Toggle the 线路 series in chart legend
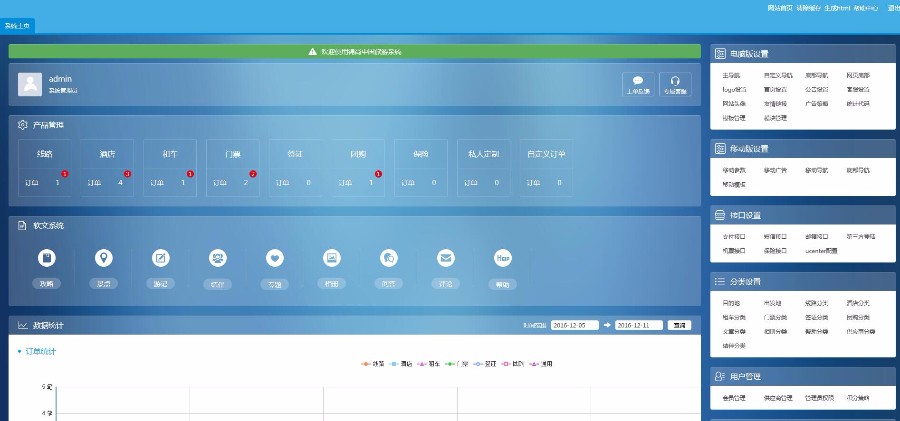This screenshot has width=900, height=421. 373,364
